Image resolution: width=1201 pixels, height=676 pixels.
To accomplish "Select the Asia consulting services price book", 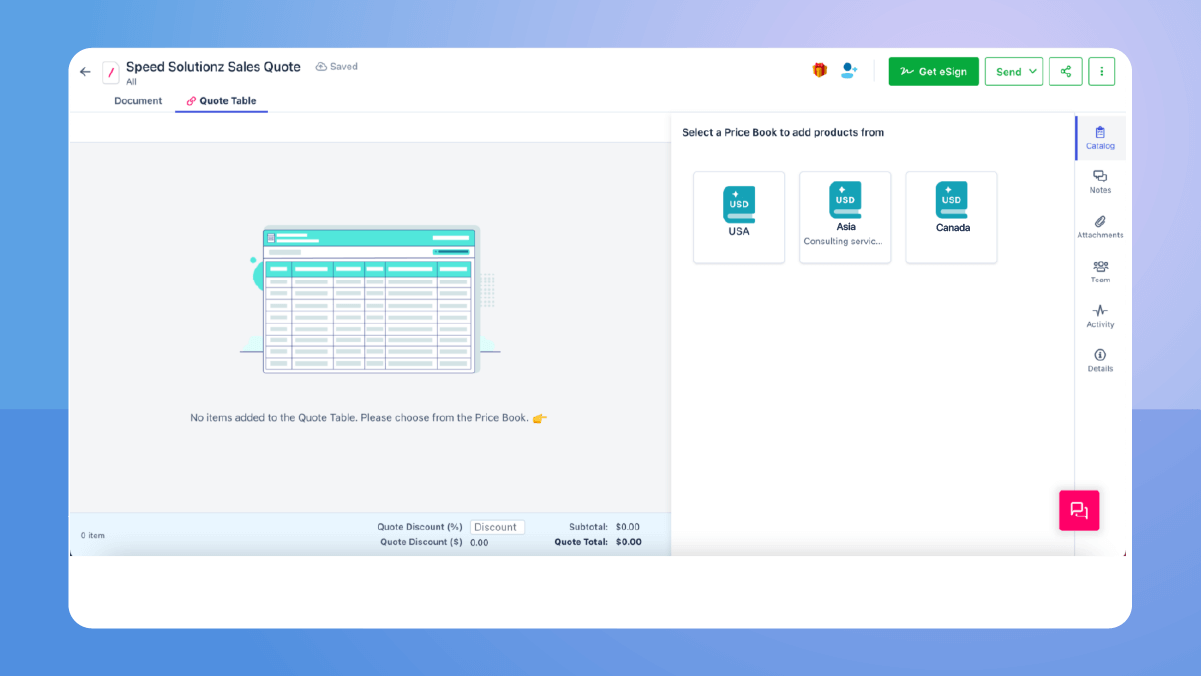I will [844, 217].
